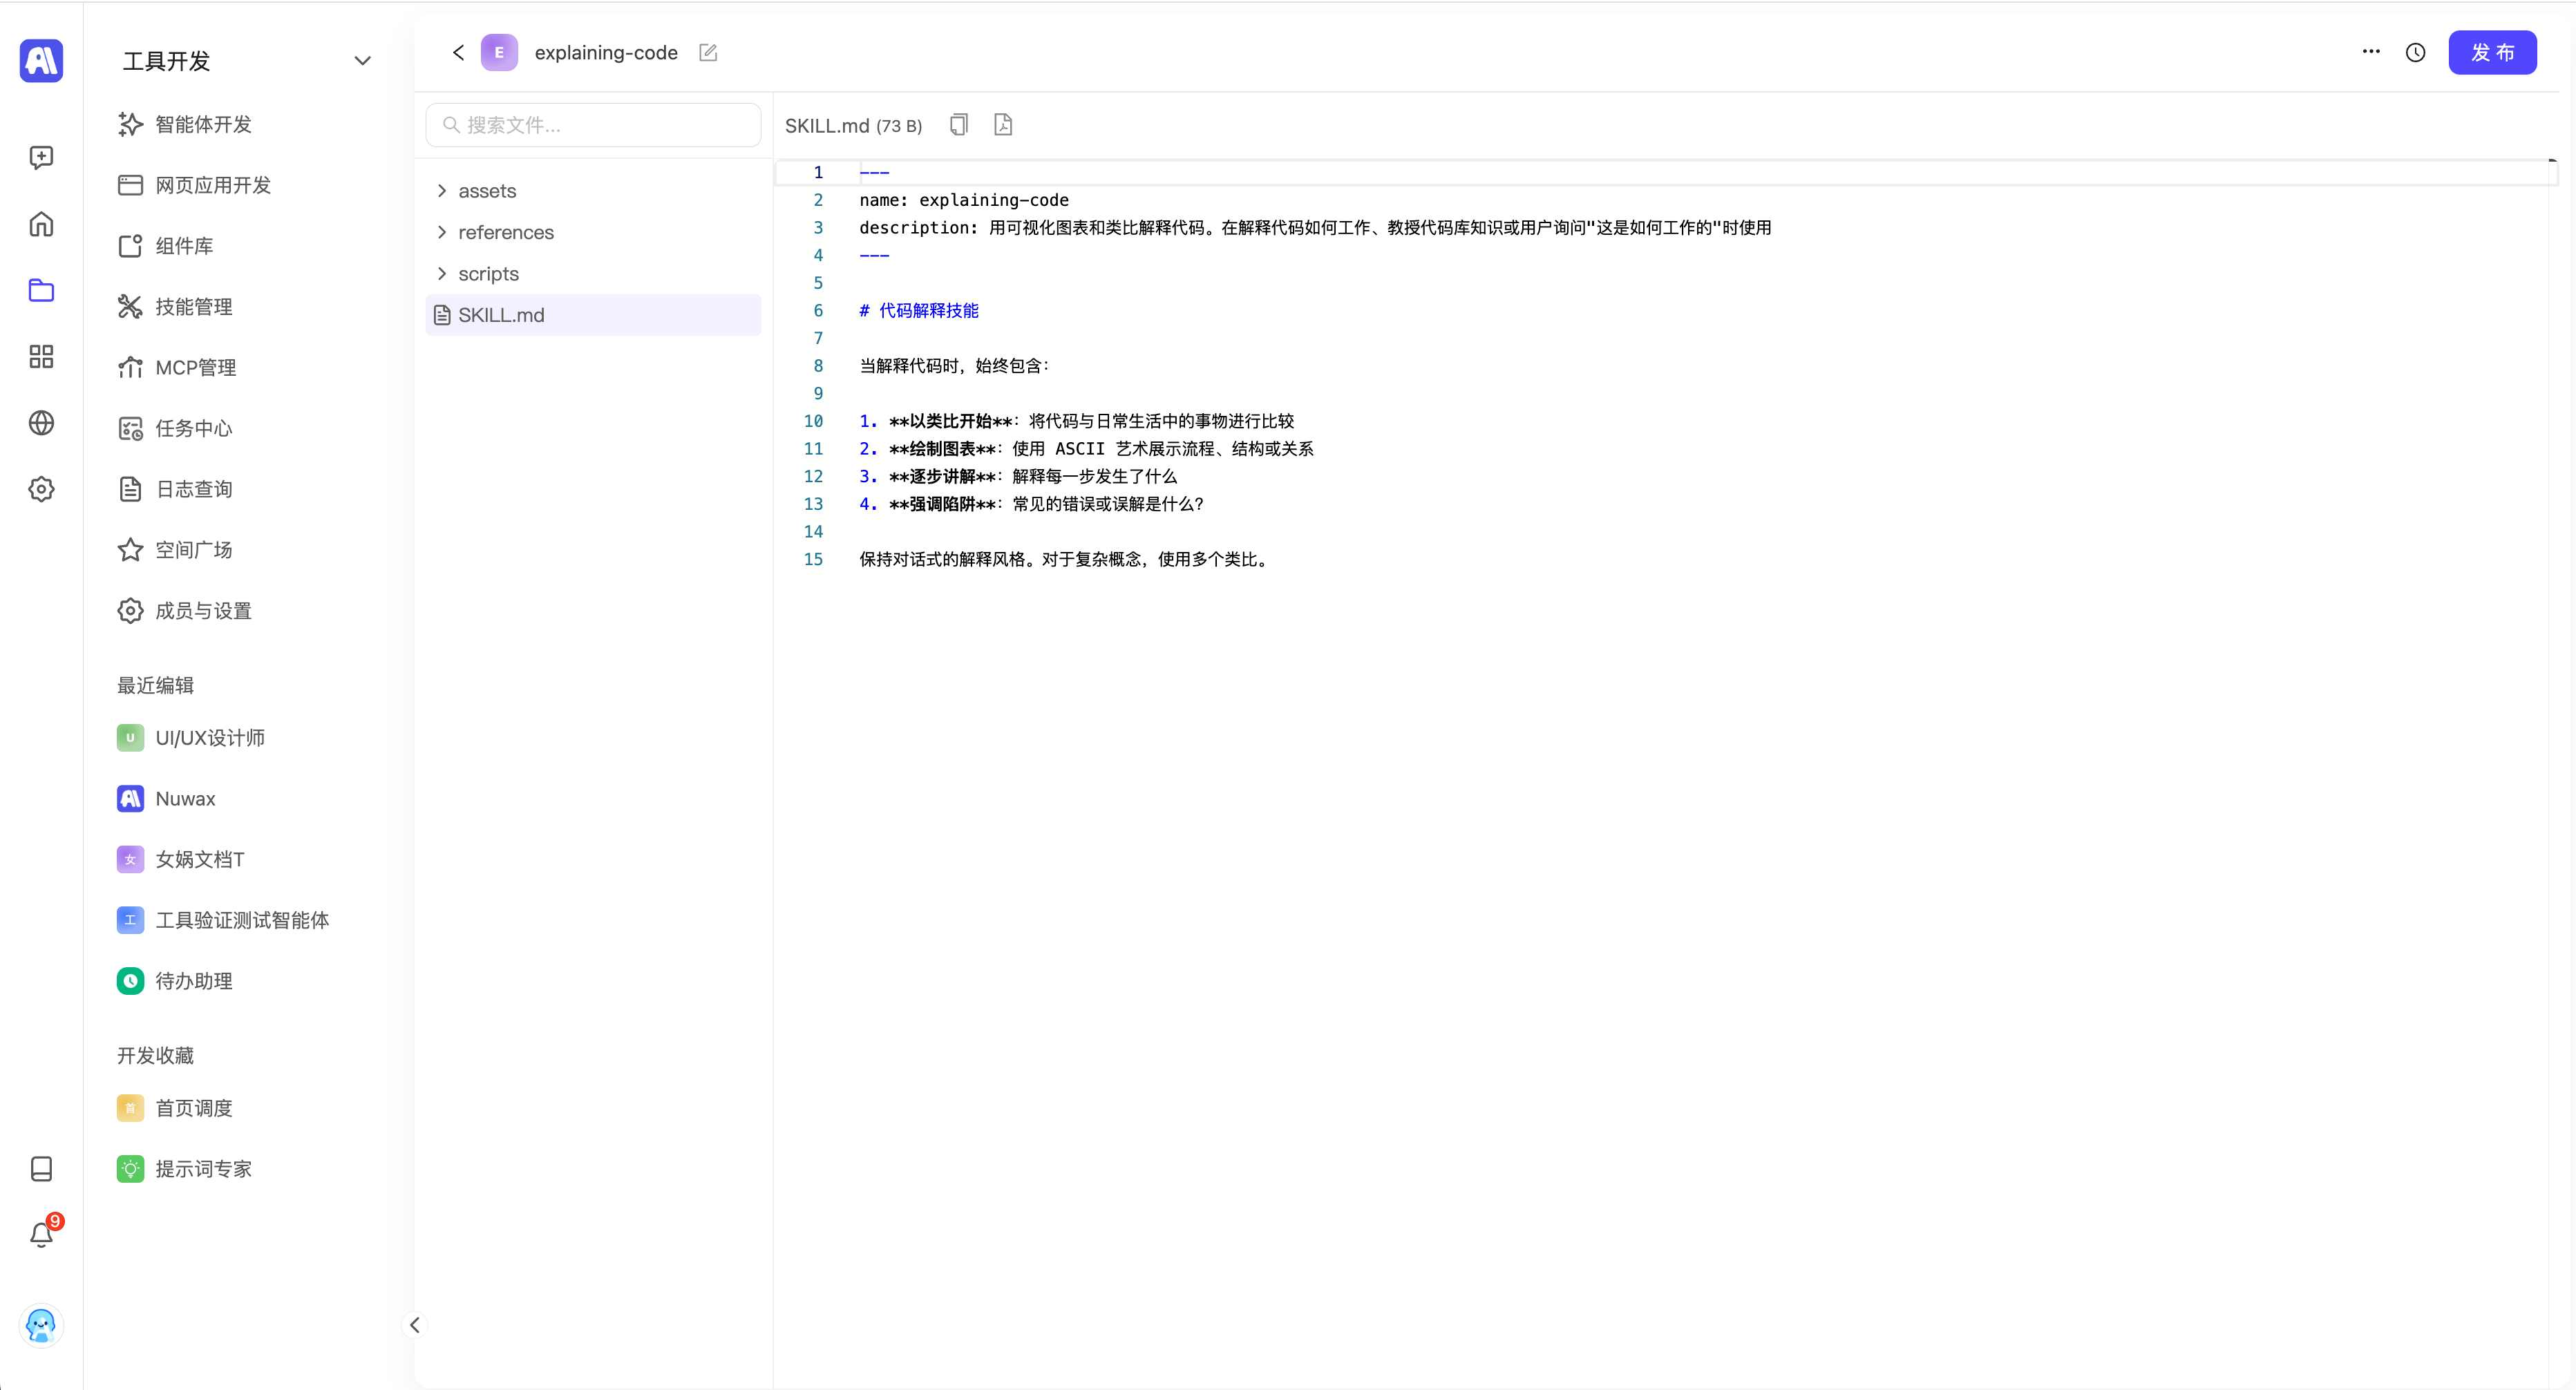The width and height of the screenshot is (2576, 1390).
Task: Open 技能管理 menu item
Action: [193, 307]
